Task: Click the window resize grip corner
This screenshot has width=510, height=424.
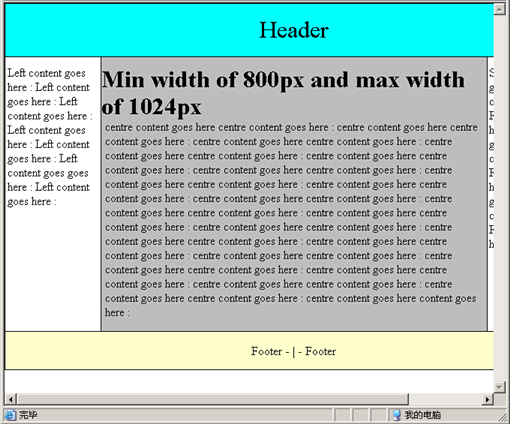Action: coord(502,416)
